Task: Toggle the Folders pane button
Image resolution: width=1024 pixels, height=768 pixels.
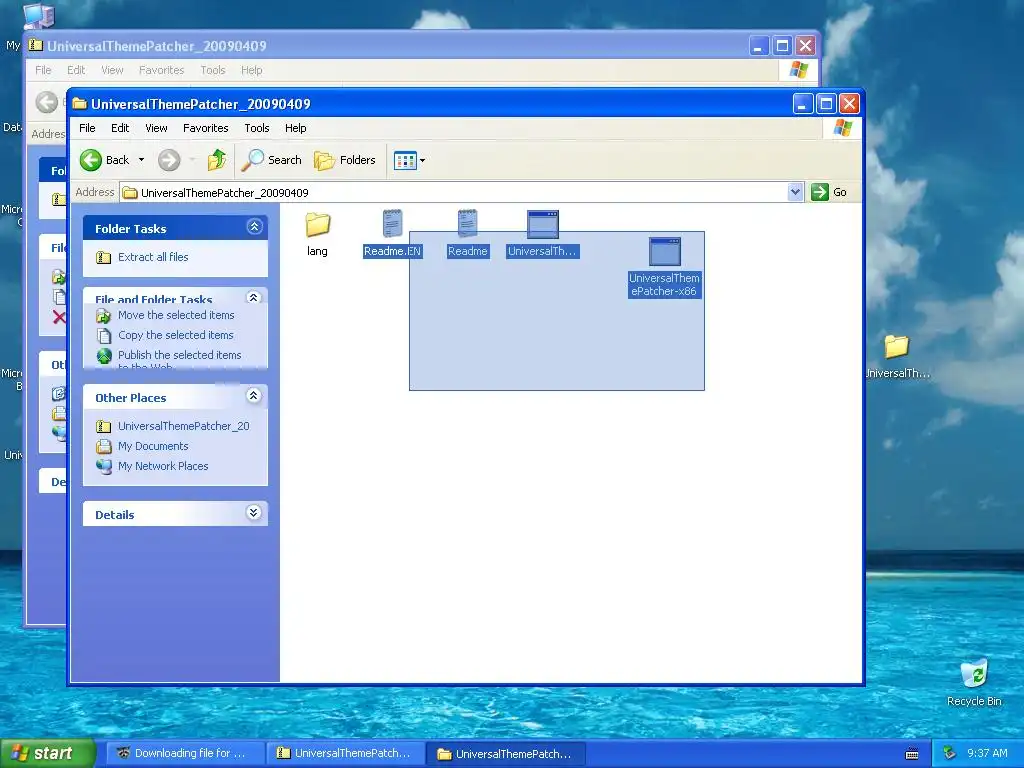Action: (x=345, y=160)
